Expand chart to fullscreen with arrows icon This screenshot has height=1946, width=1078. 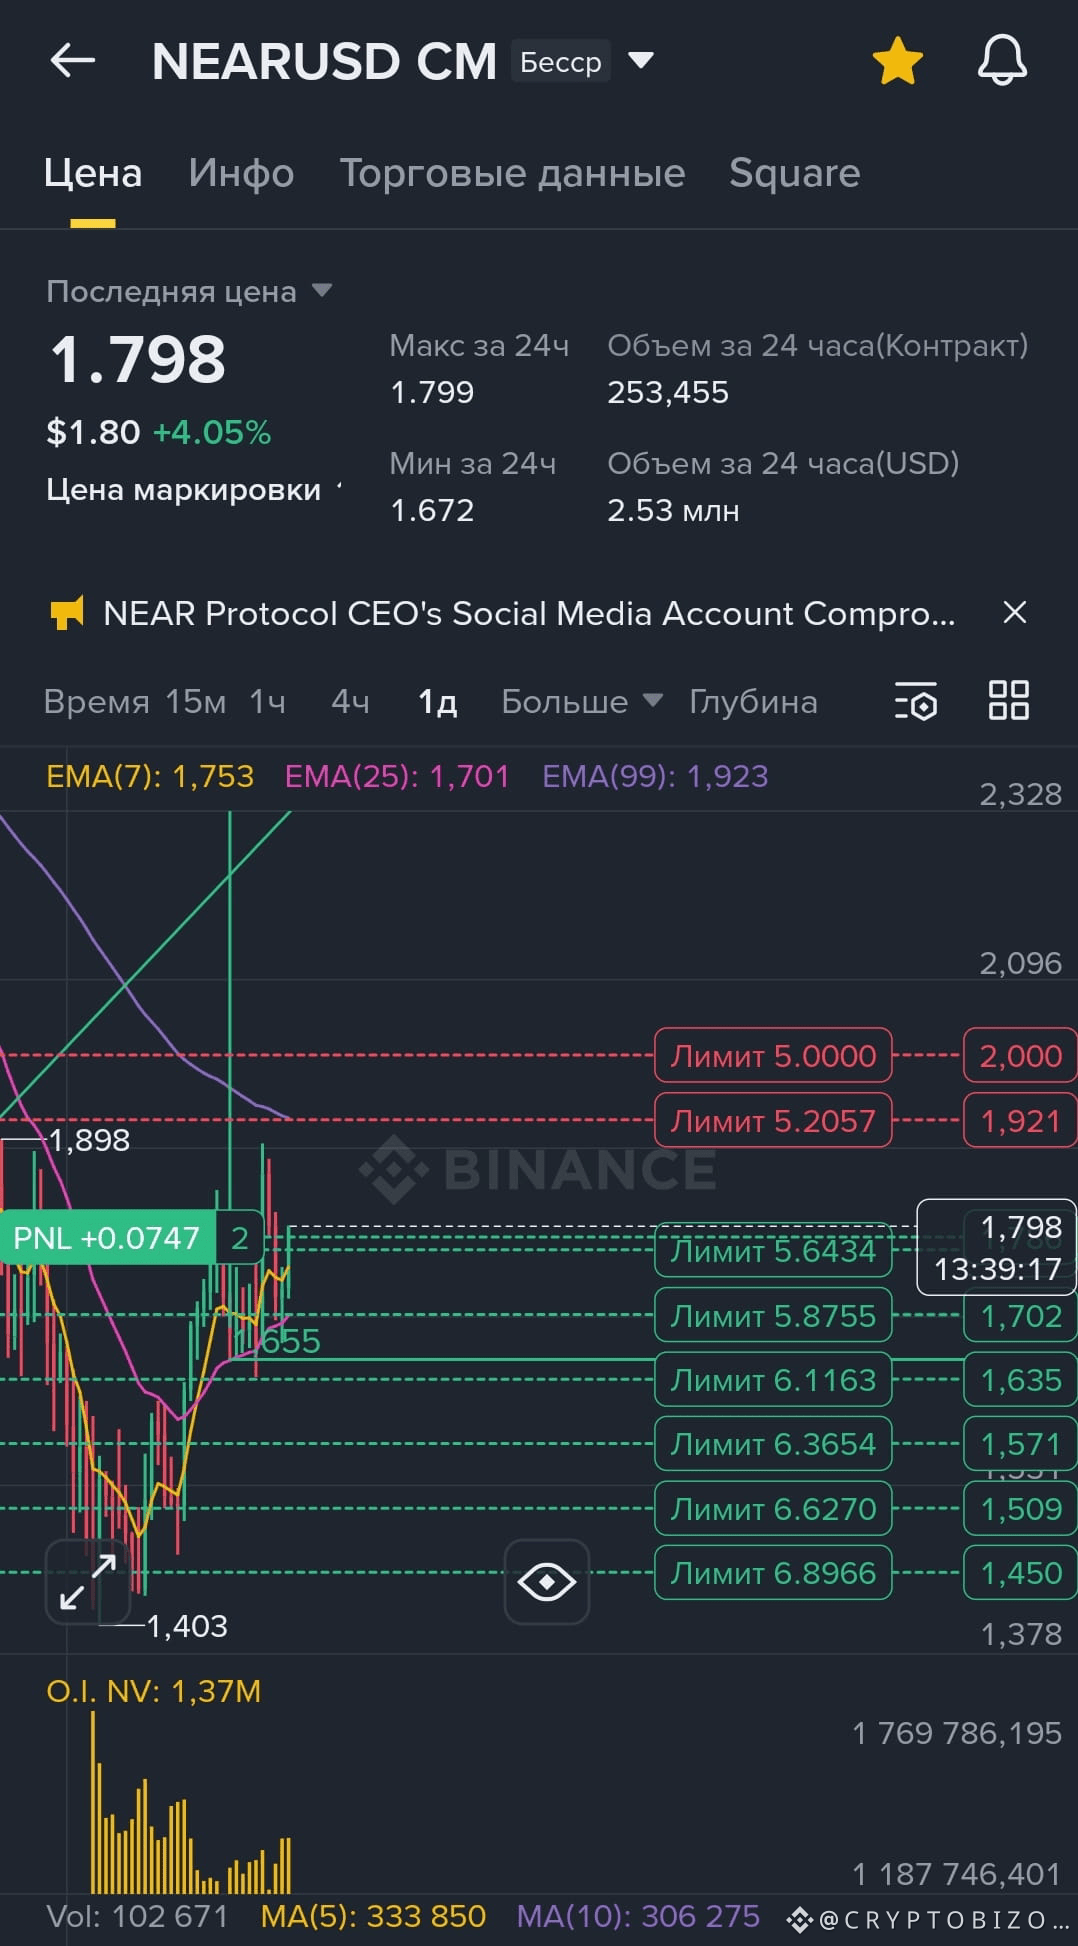[87, 1582]
